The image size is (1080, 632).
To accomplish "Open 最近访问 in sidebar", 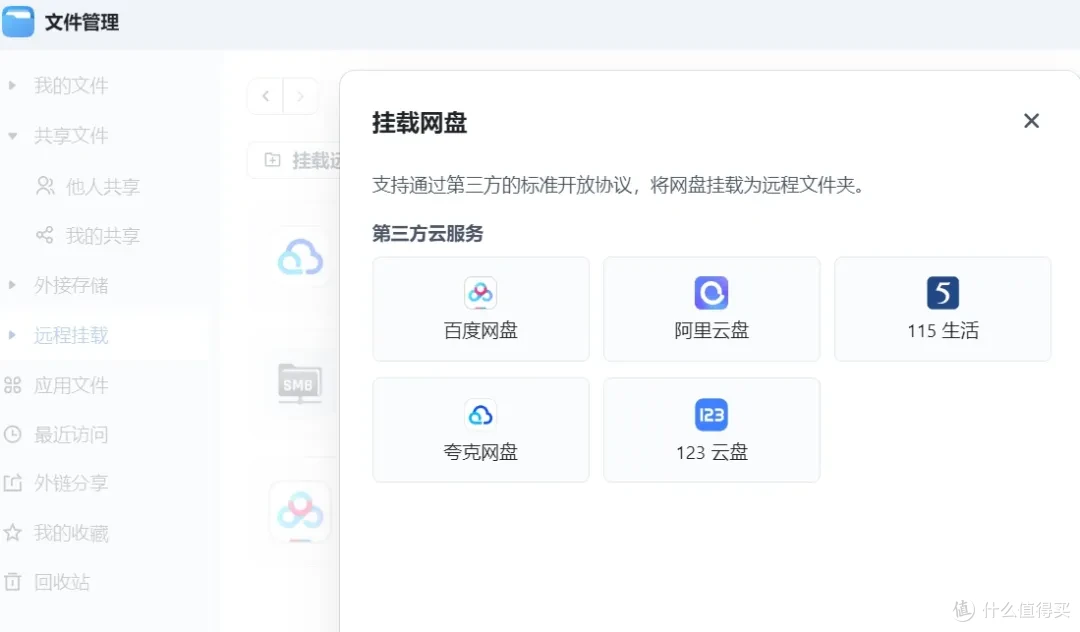I will click(x=71, y=434).
